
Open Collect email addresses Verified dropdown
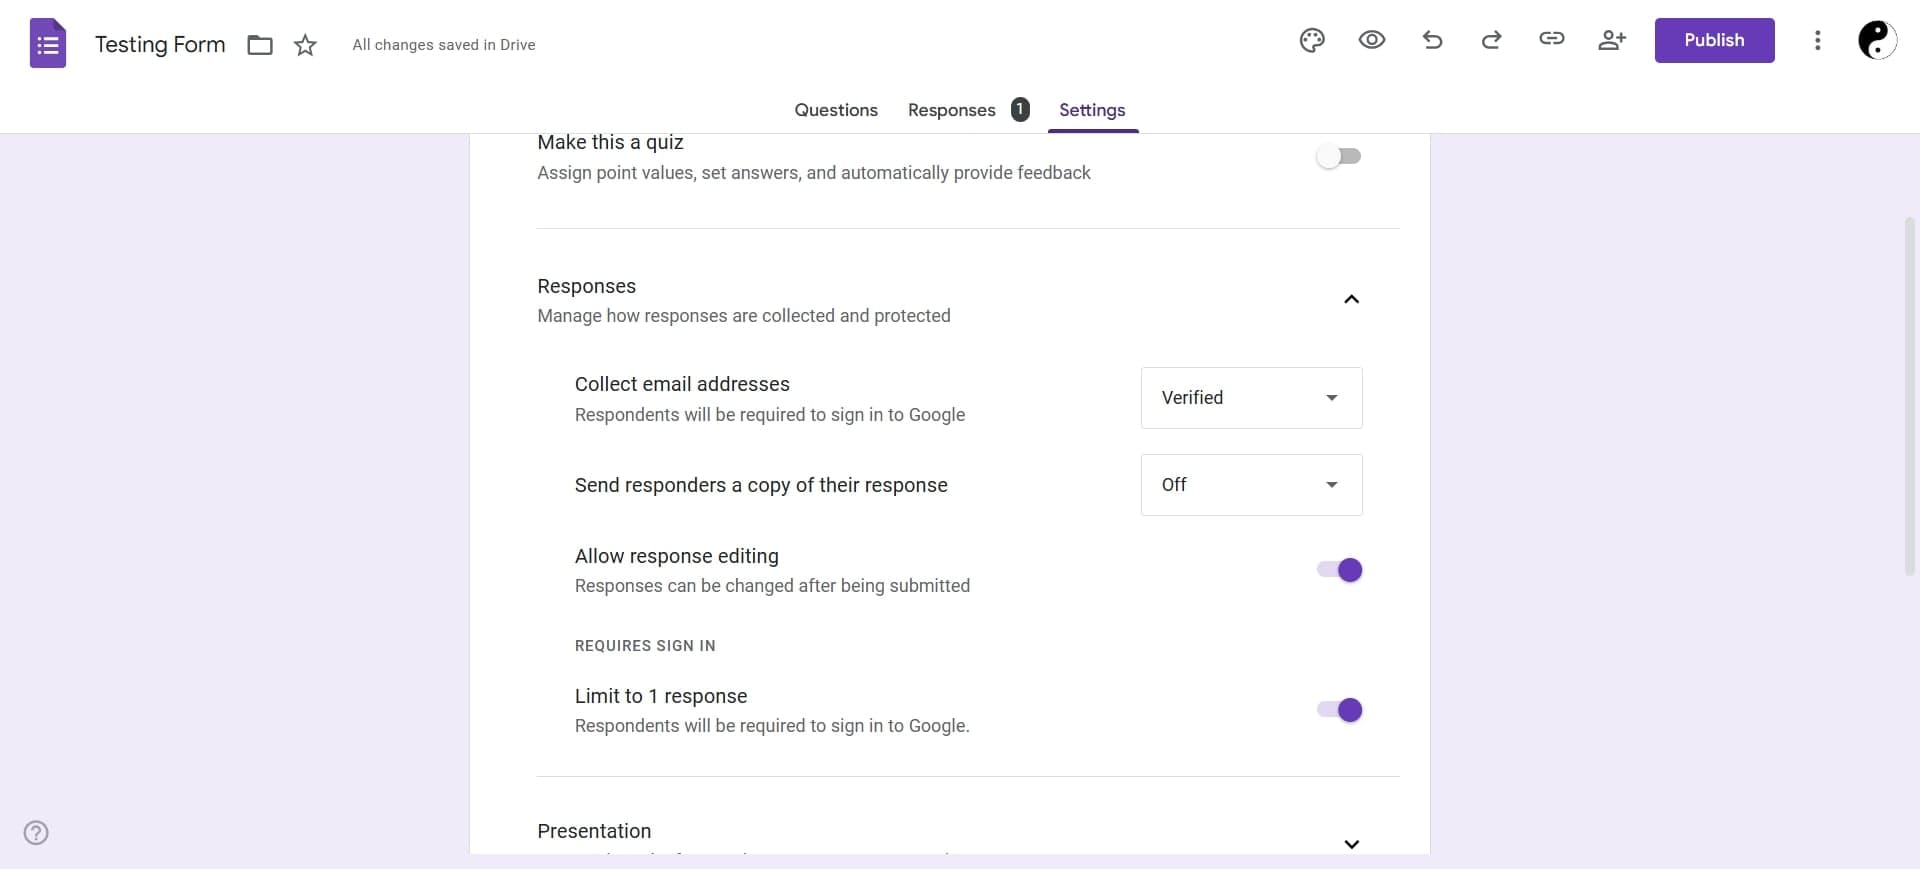coord(1251,398)
